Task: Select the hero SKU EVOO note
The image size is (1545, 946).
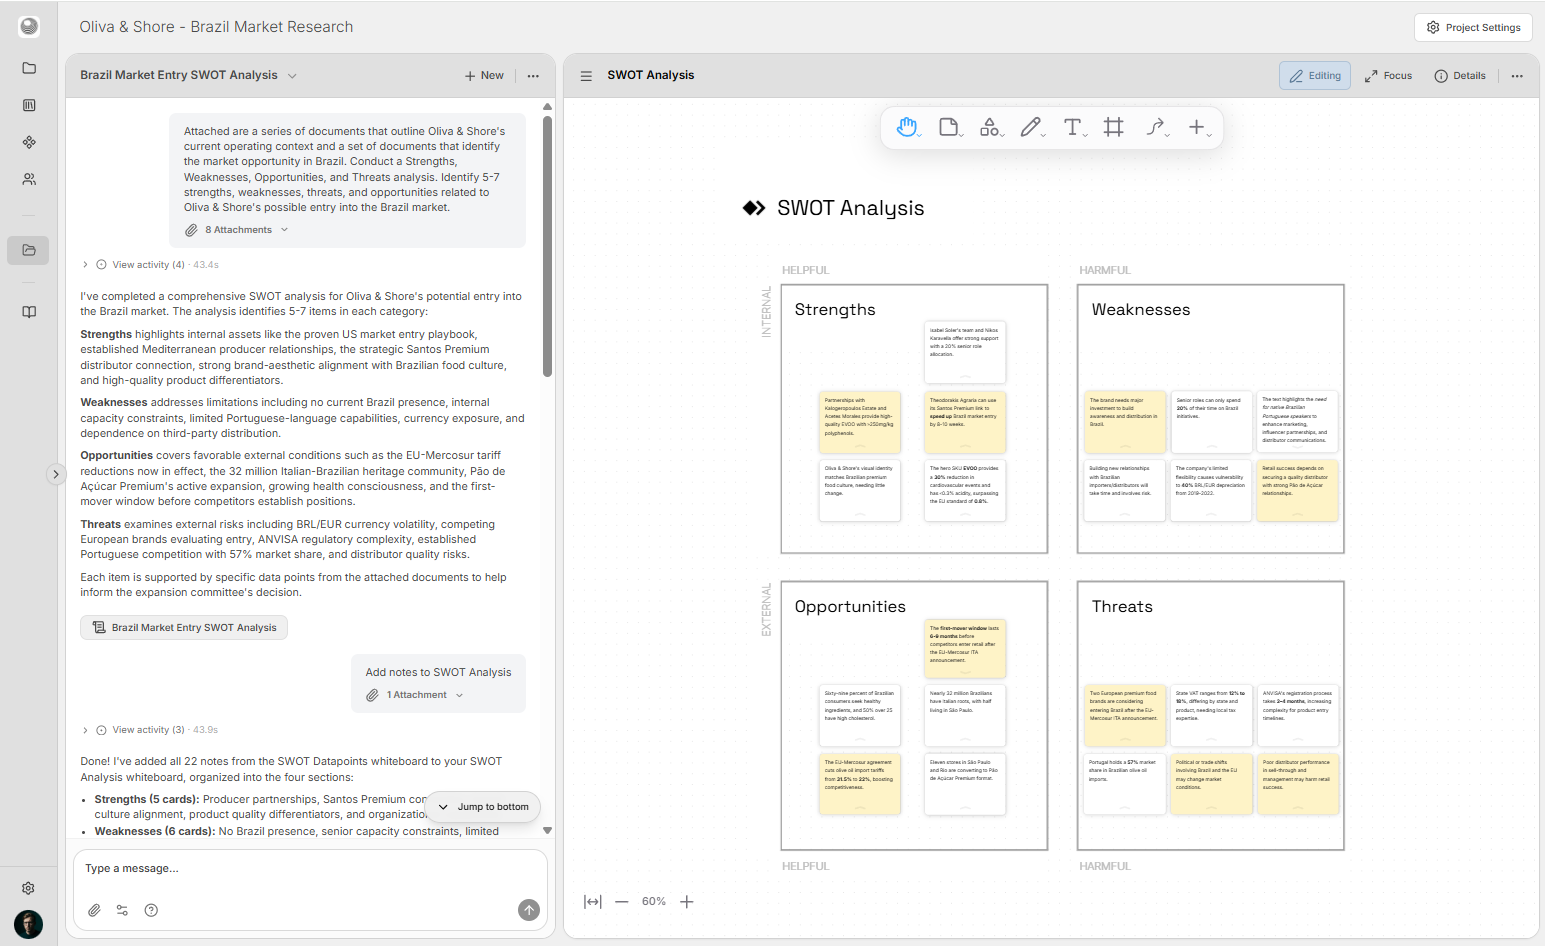Action: coord(965,491)
